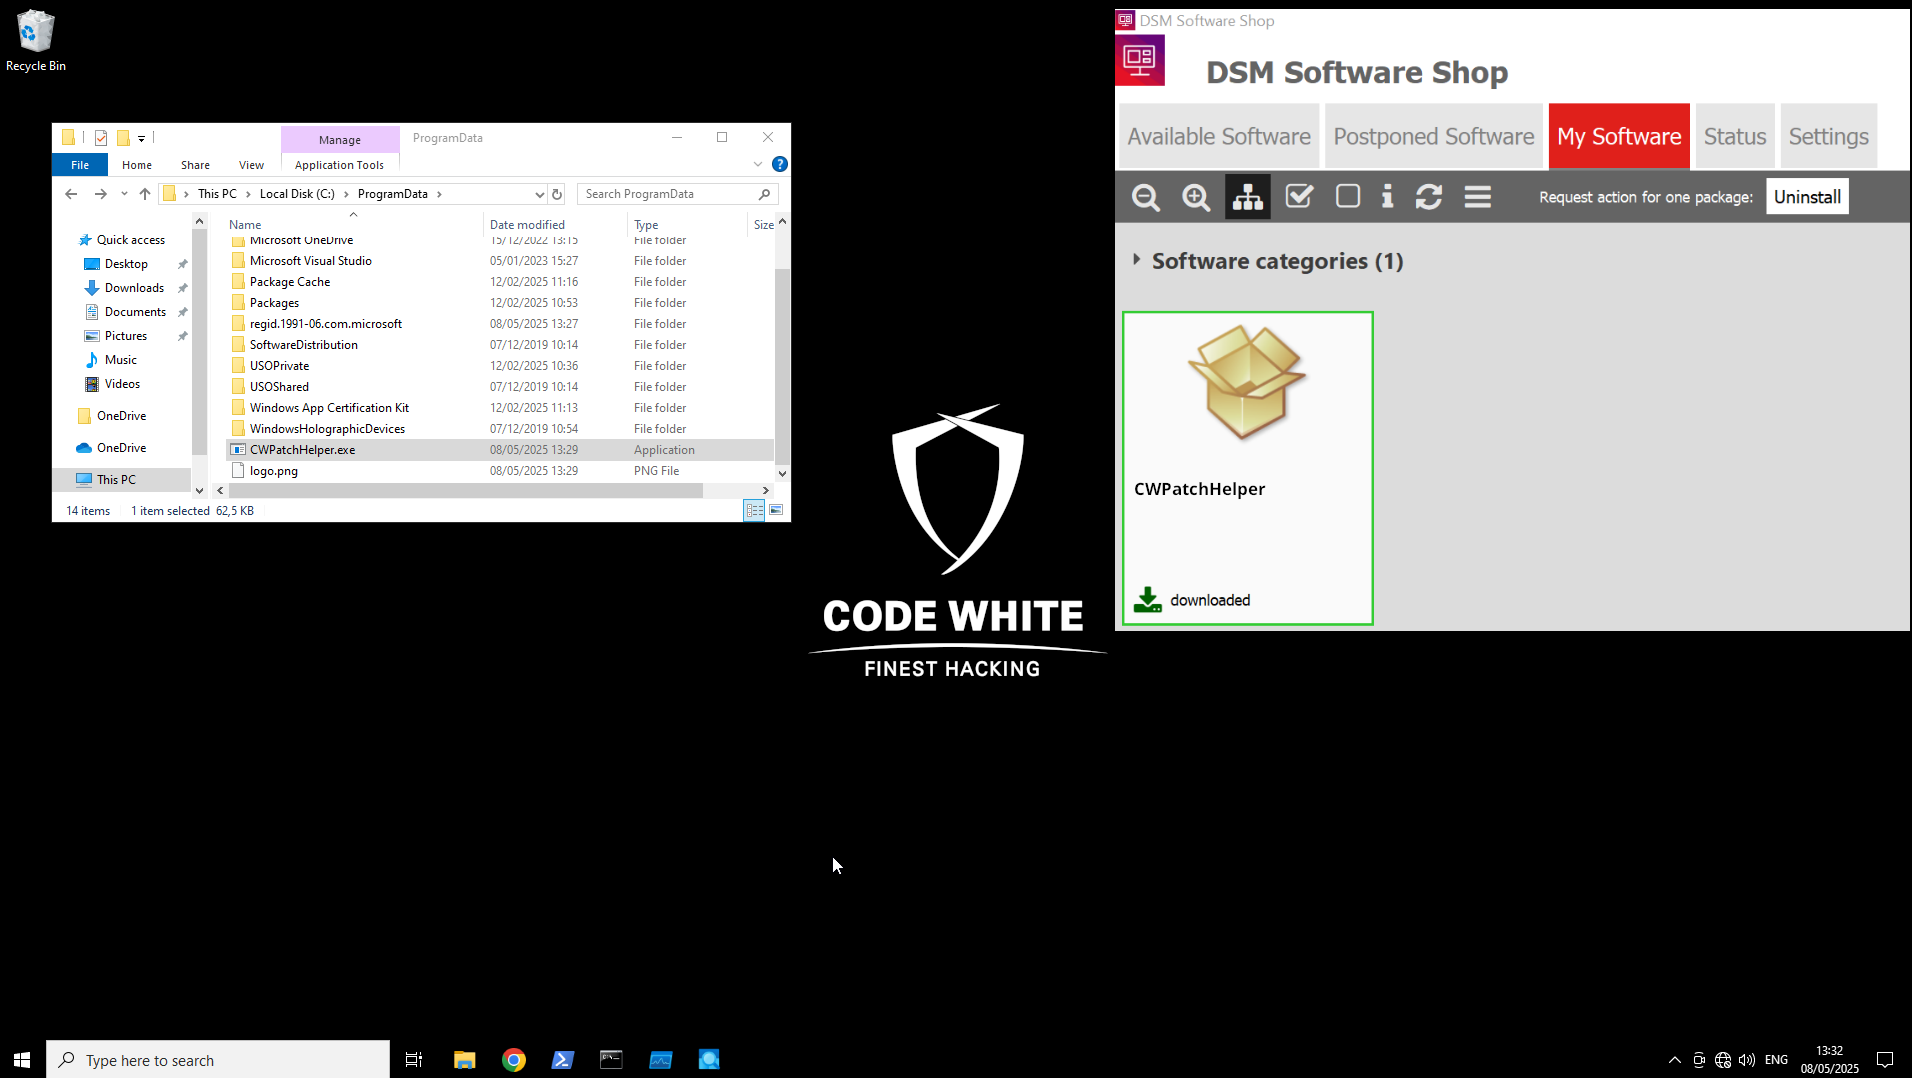Select This PC in navigation pane

(x=116, y=480)
